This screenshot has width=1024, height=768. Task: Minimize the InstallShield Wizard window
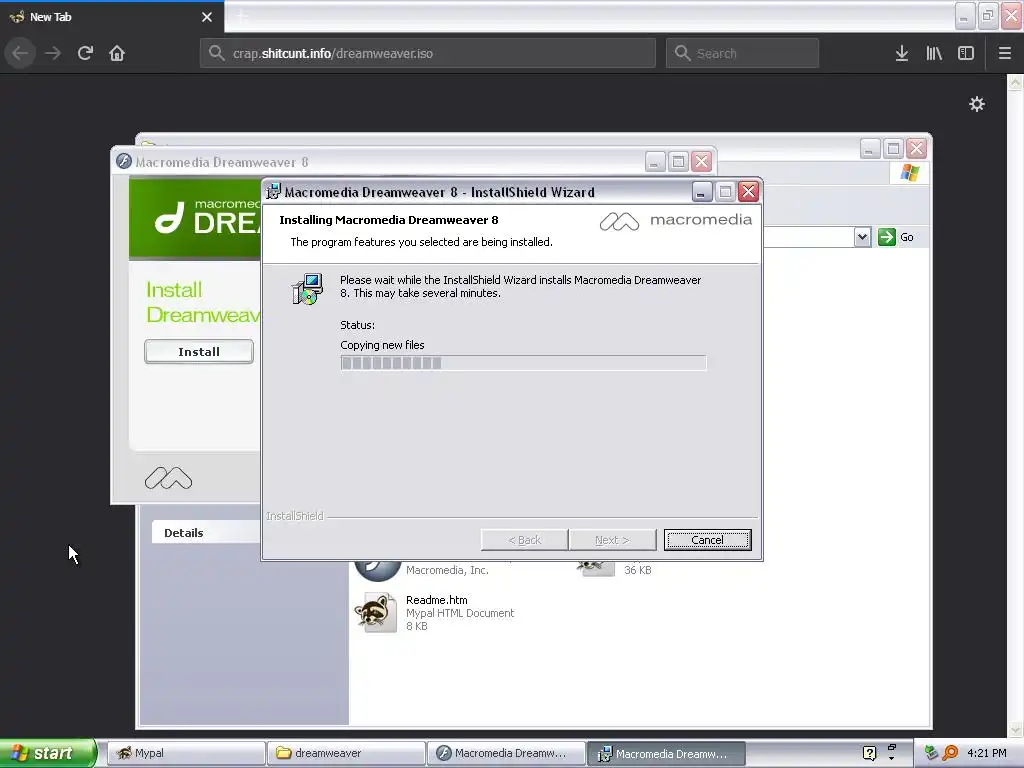(x=701, y=191)
